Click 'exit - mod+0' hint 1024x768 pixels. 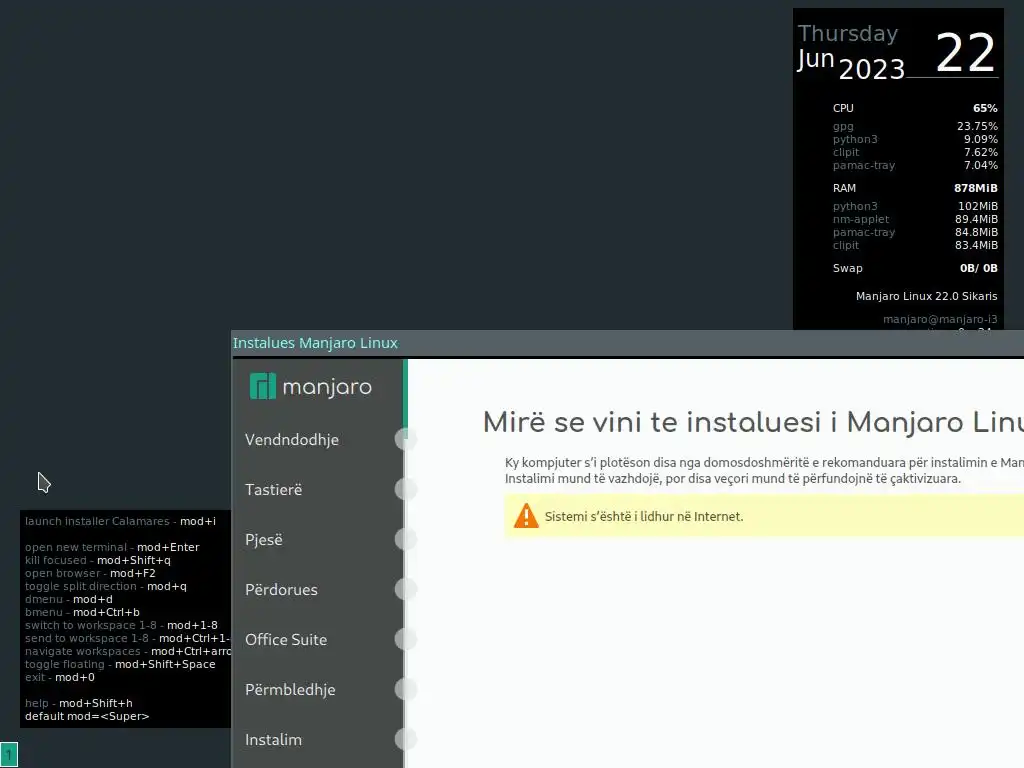[59, 678]
